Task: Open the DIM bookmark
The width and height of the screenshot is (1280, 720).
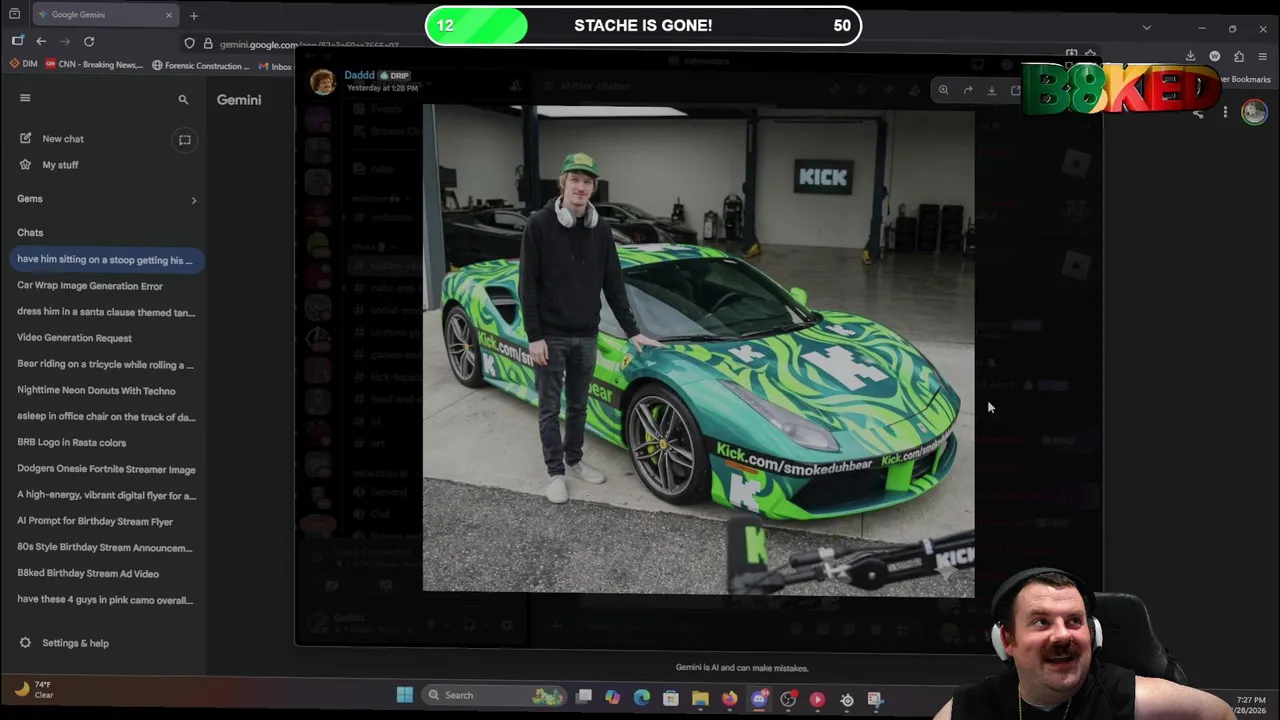Action: [23, 65]
